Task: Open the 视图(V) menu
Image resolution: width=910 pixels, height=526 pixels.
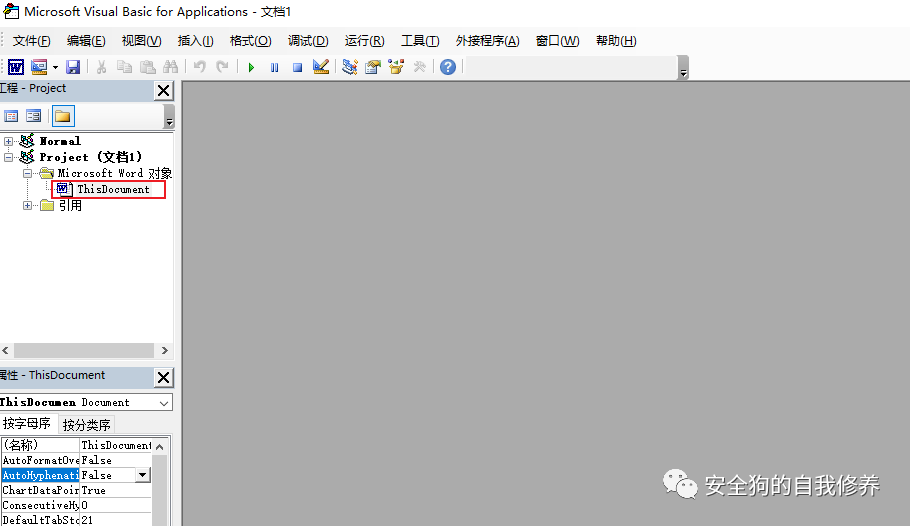Action: (x=141, y=41)
